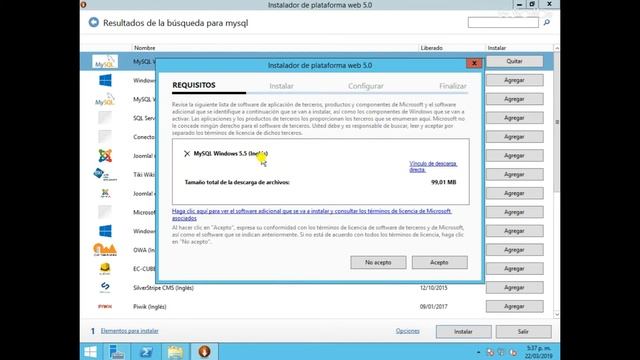This screenshot has width=640, height=360.
Task: Launch PowerShell from the taskbar
Action: click(x=146, y=351)
